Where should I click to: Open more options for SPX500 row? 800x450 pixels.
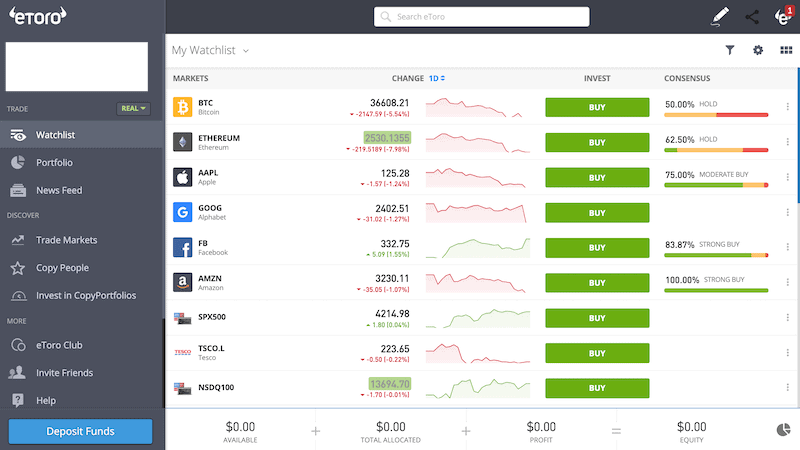tap(787, 317)
